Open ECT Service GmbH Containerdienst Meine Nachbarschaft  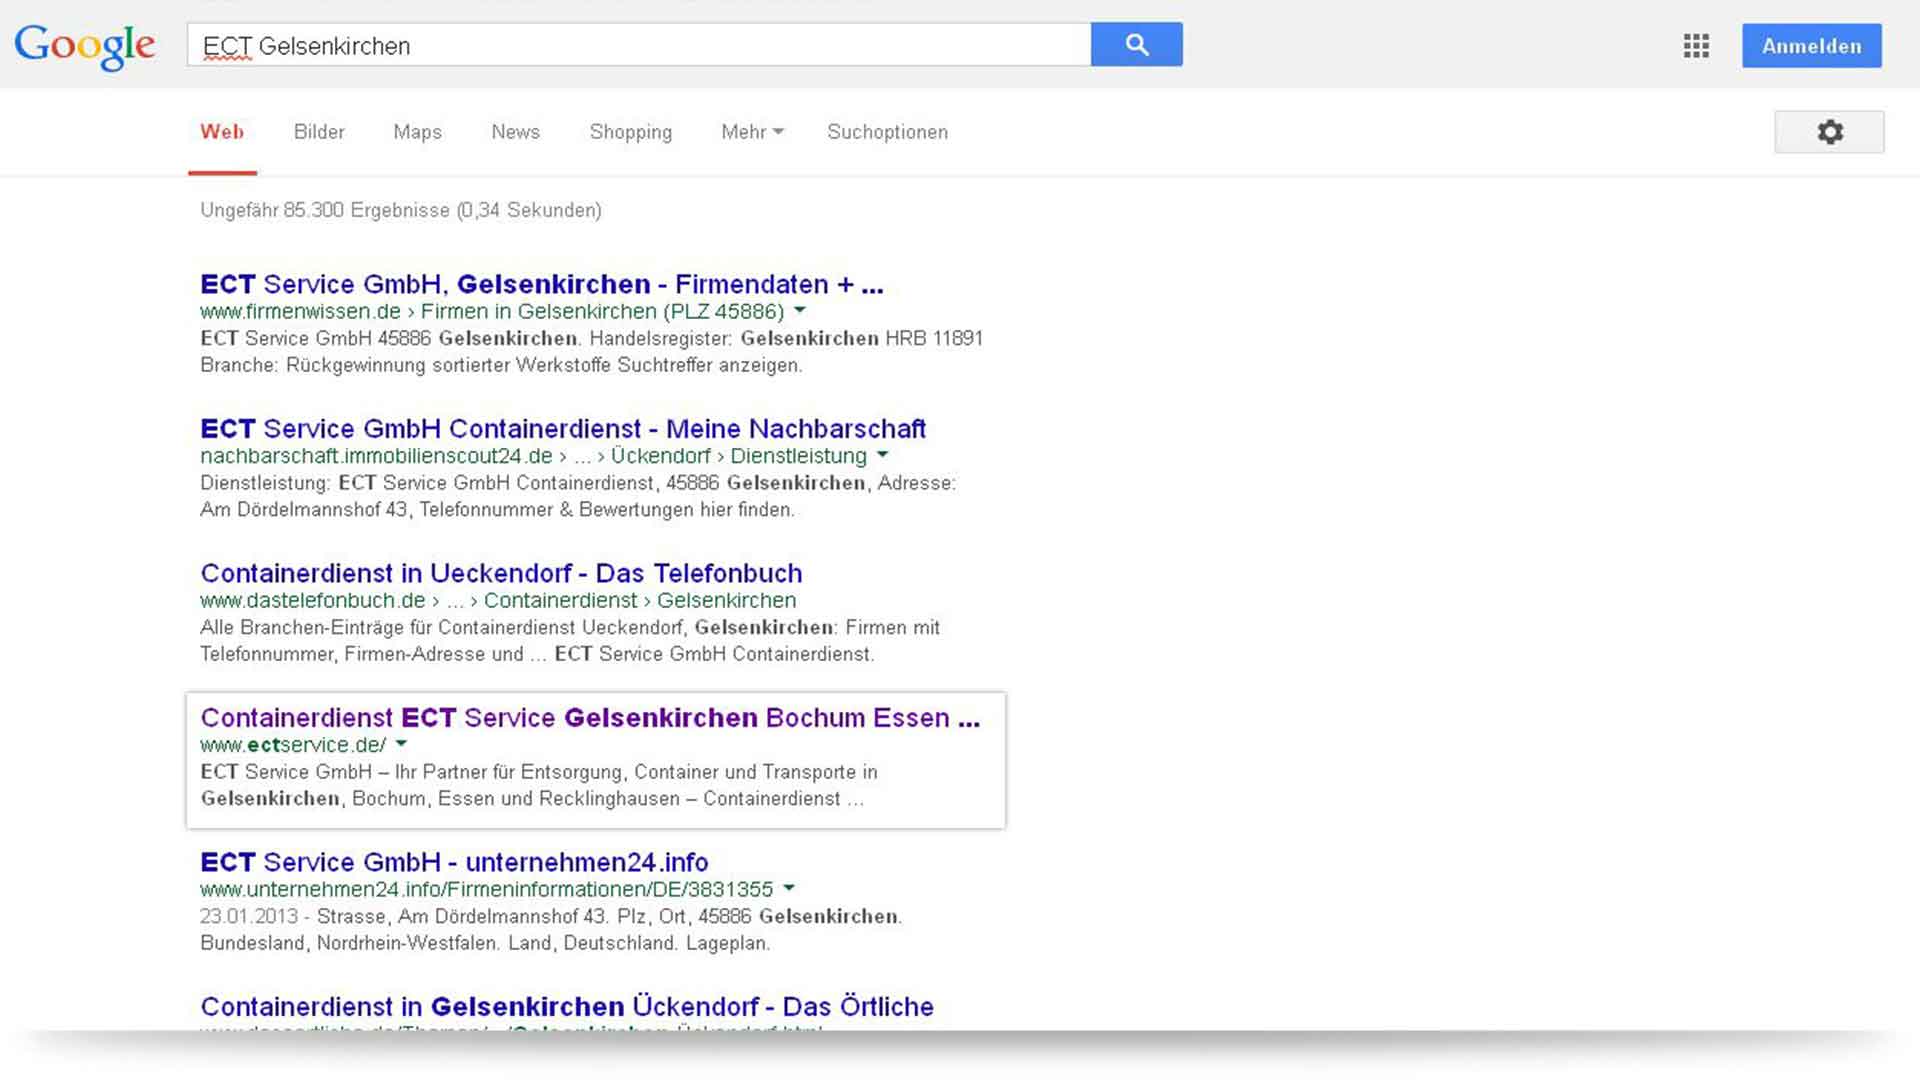coord(563,429)
